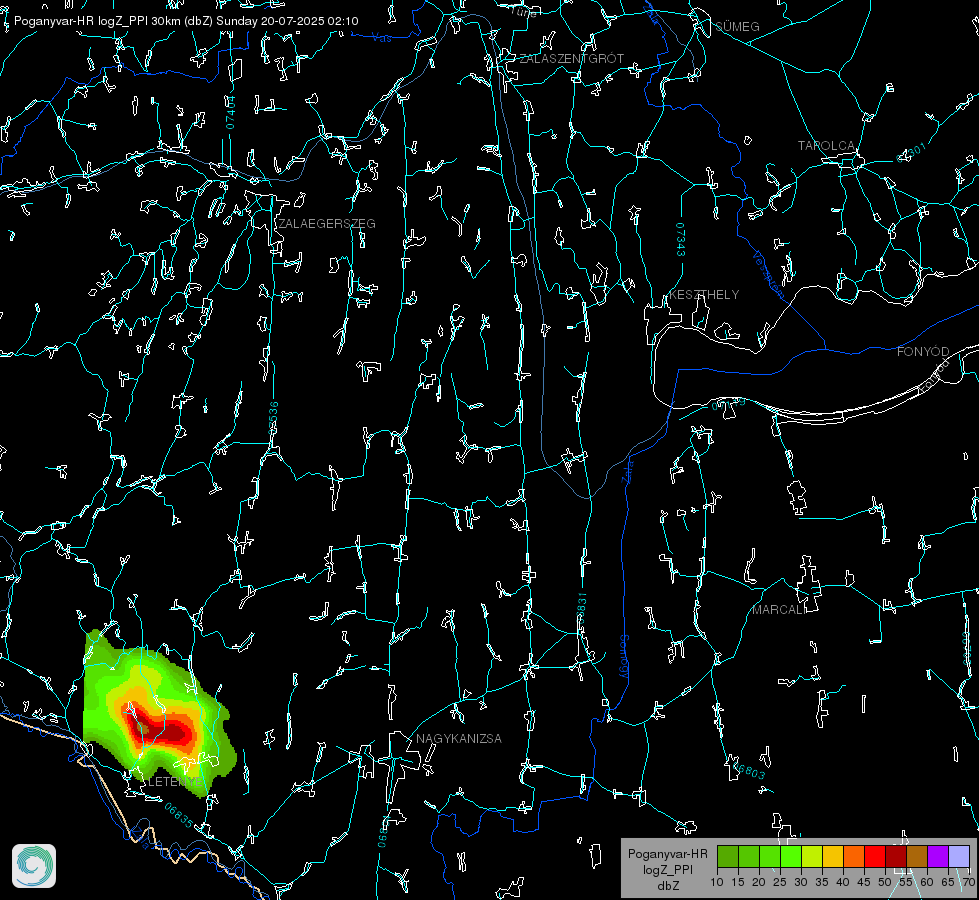Click road number 07343 label
This screenshot has height=900, width=979.
681,240
